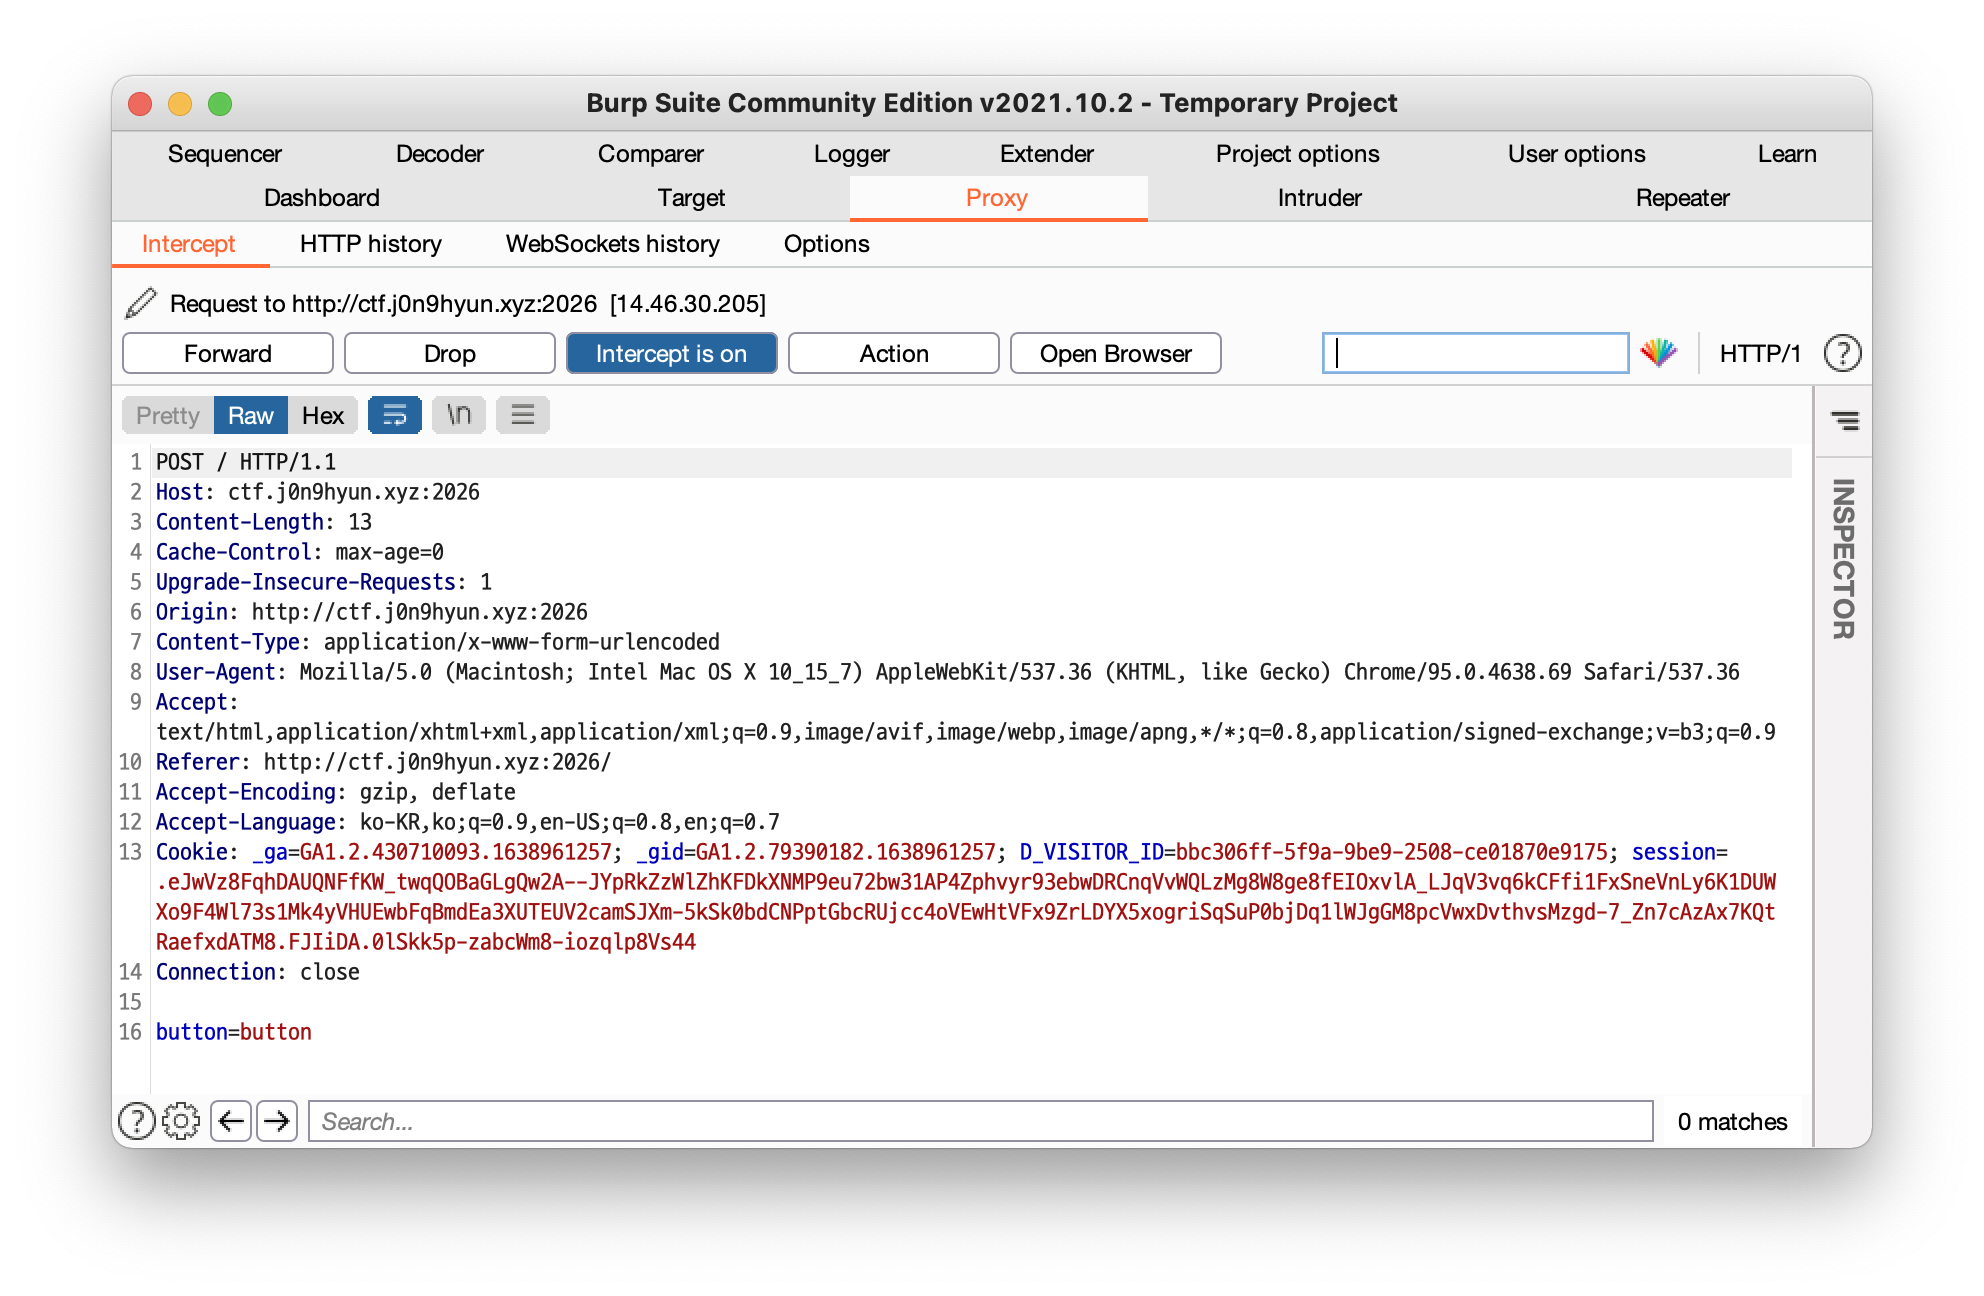Click the next match arrow
Image resolution: width=1984 pixels, height=1296 pixels.
point(277,1121)
